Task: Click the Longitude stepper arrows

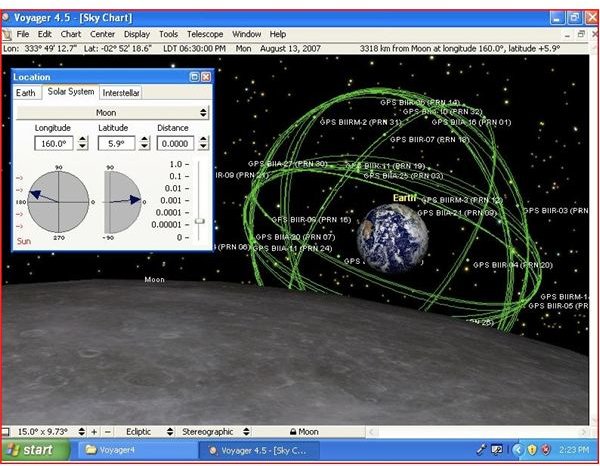Action: pyautogui.click(x=83, y=143)
